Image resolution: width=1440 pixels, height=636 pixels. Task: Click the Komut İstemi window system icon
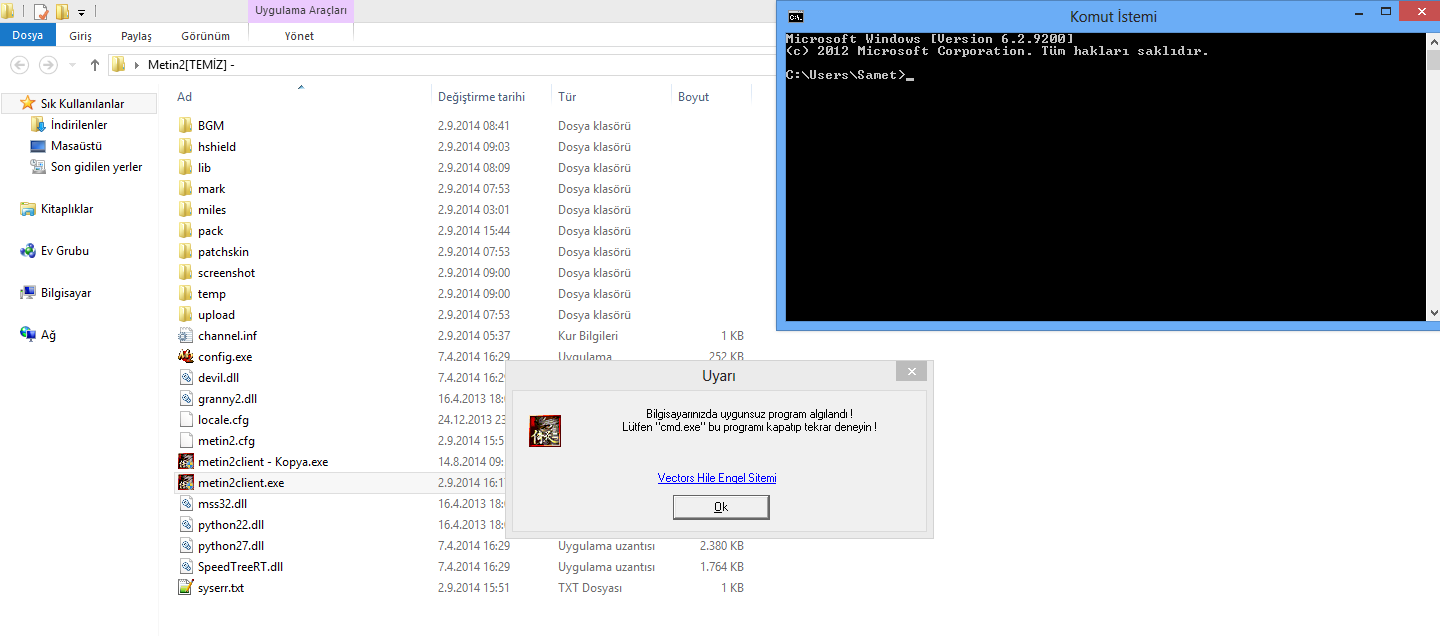pyautogui.click(x=795, y=16)
